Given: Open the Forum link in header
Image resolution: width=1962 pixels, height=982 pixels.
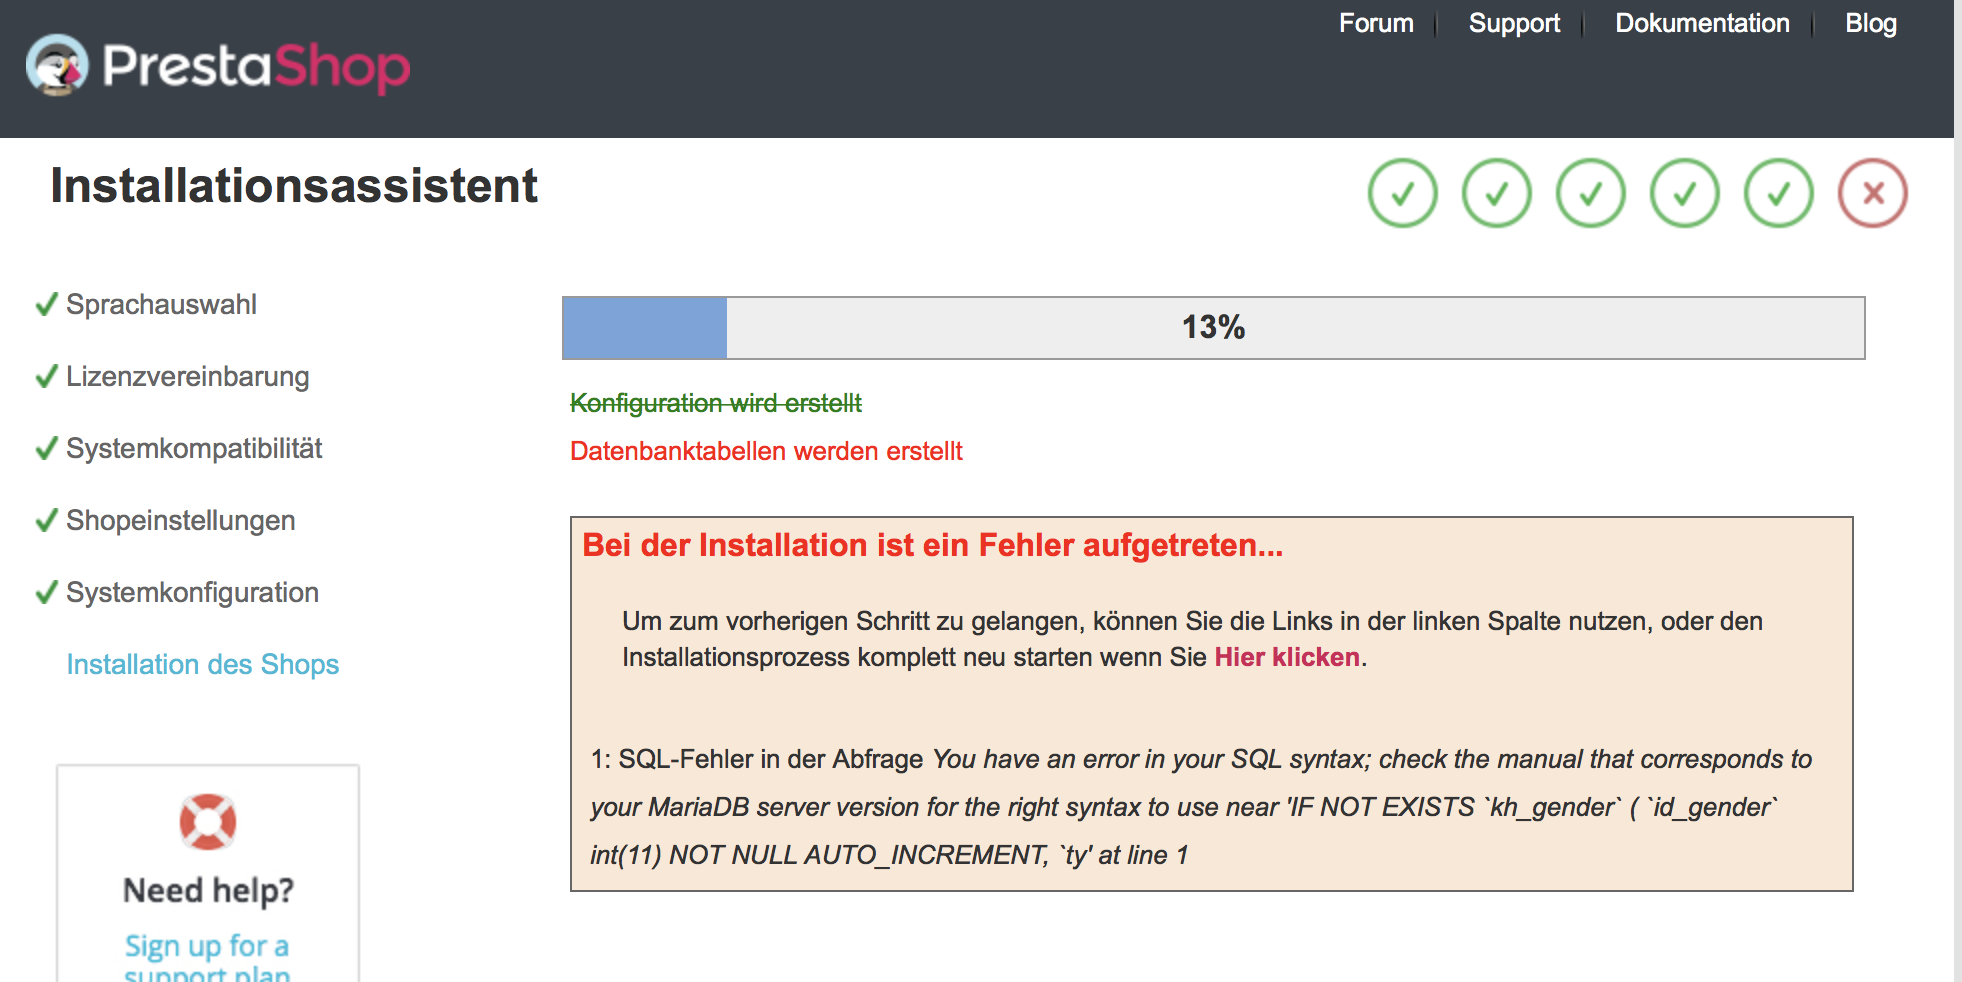Looking at the screenshot, I should tap(1376, 23).
